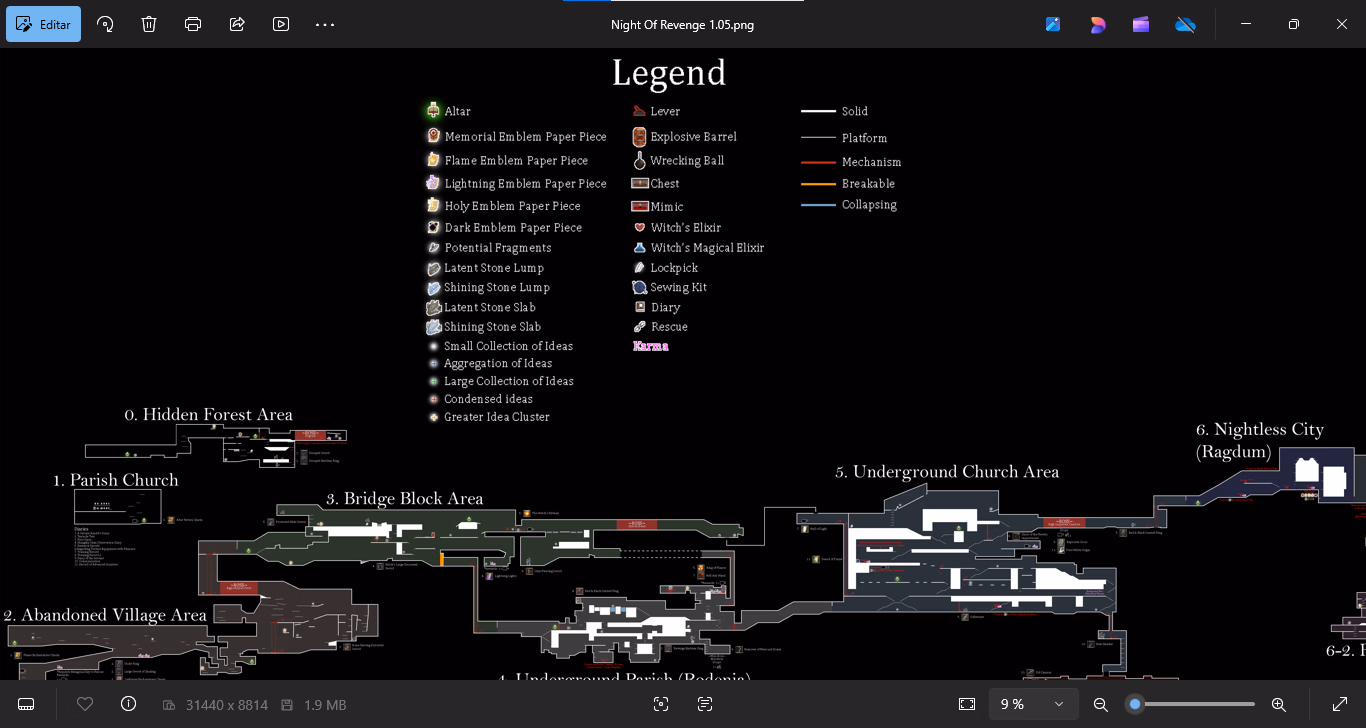Open the share options
The height and width of the screenshot is (728, 1366).
coord(237,24)
